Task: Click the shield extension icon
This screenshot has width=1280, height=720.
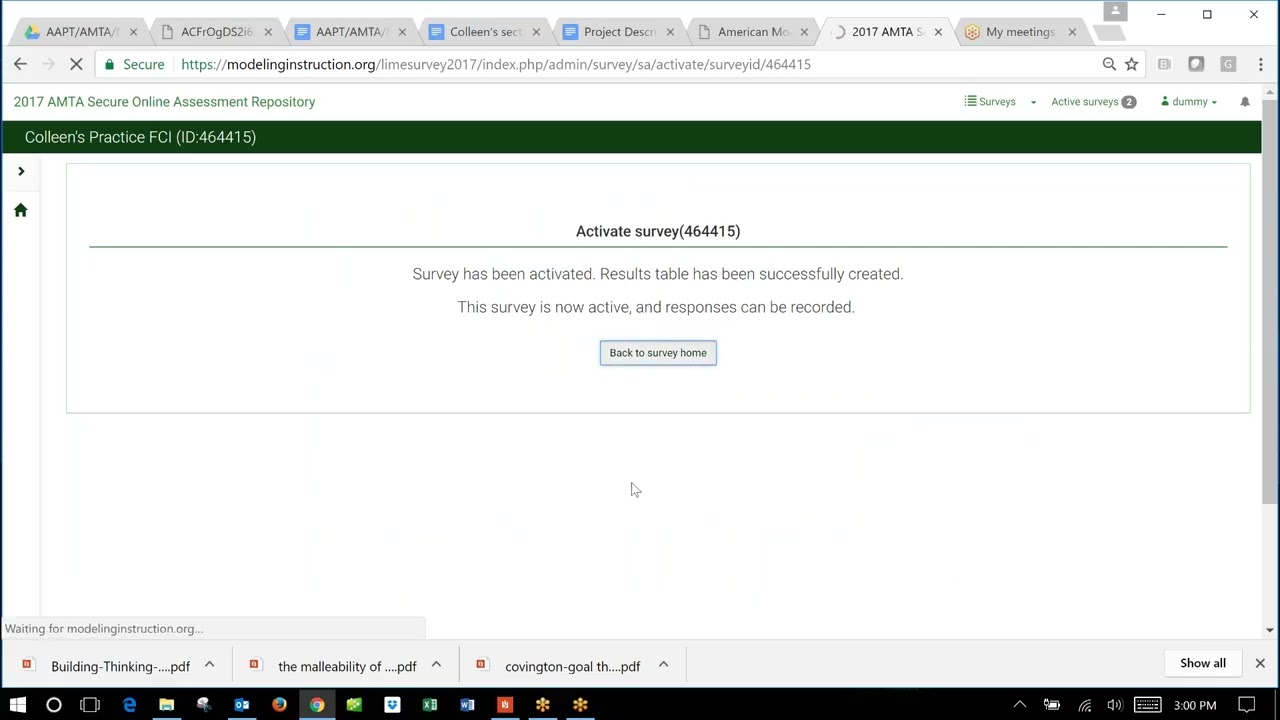Action: tap(1196, 64)
